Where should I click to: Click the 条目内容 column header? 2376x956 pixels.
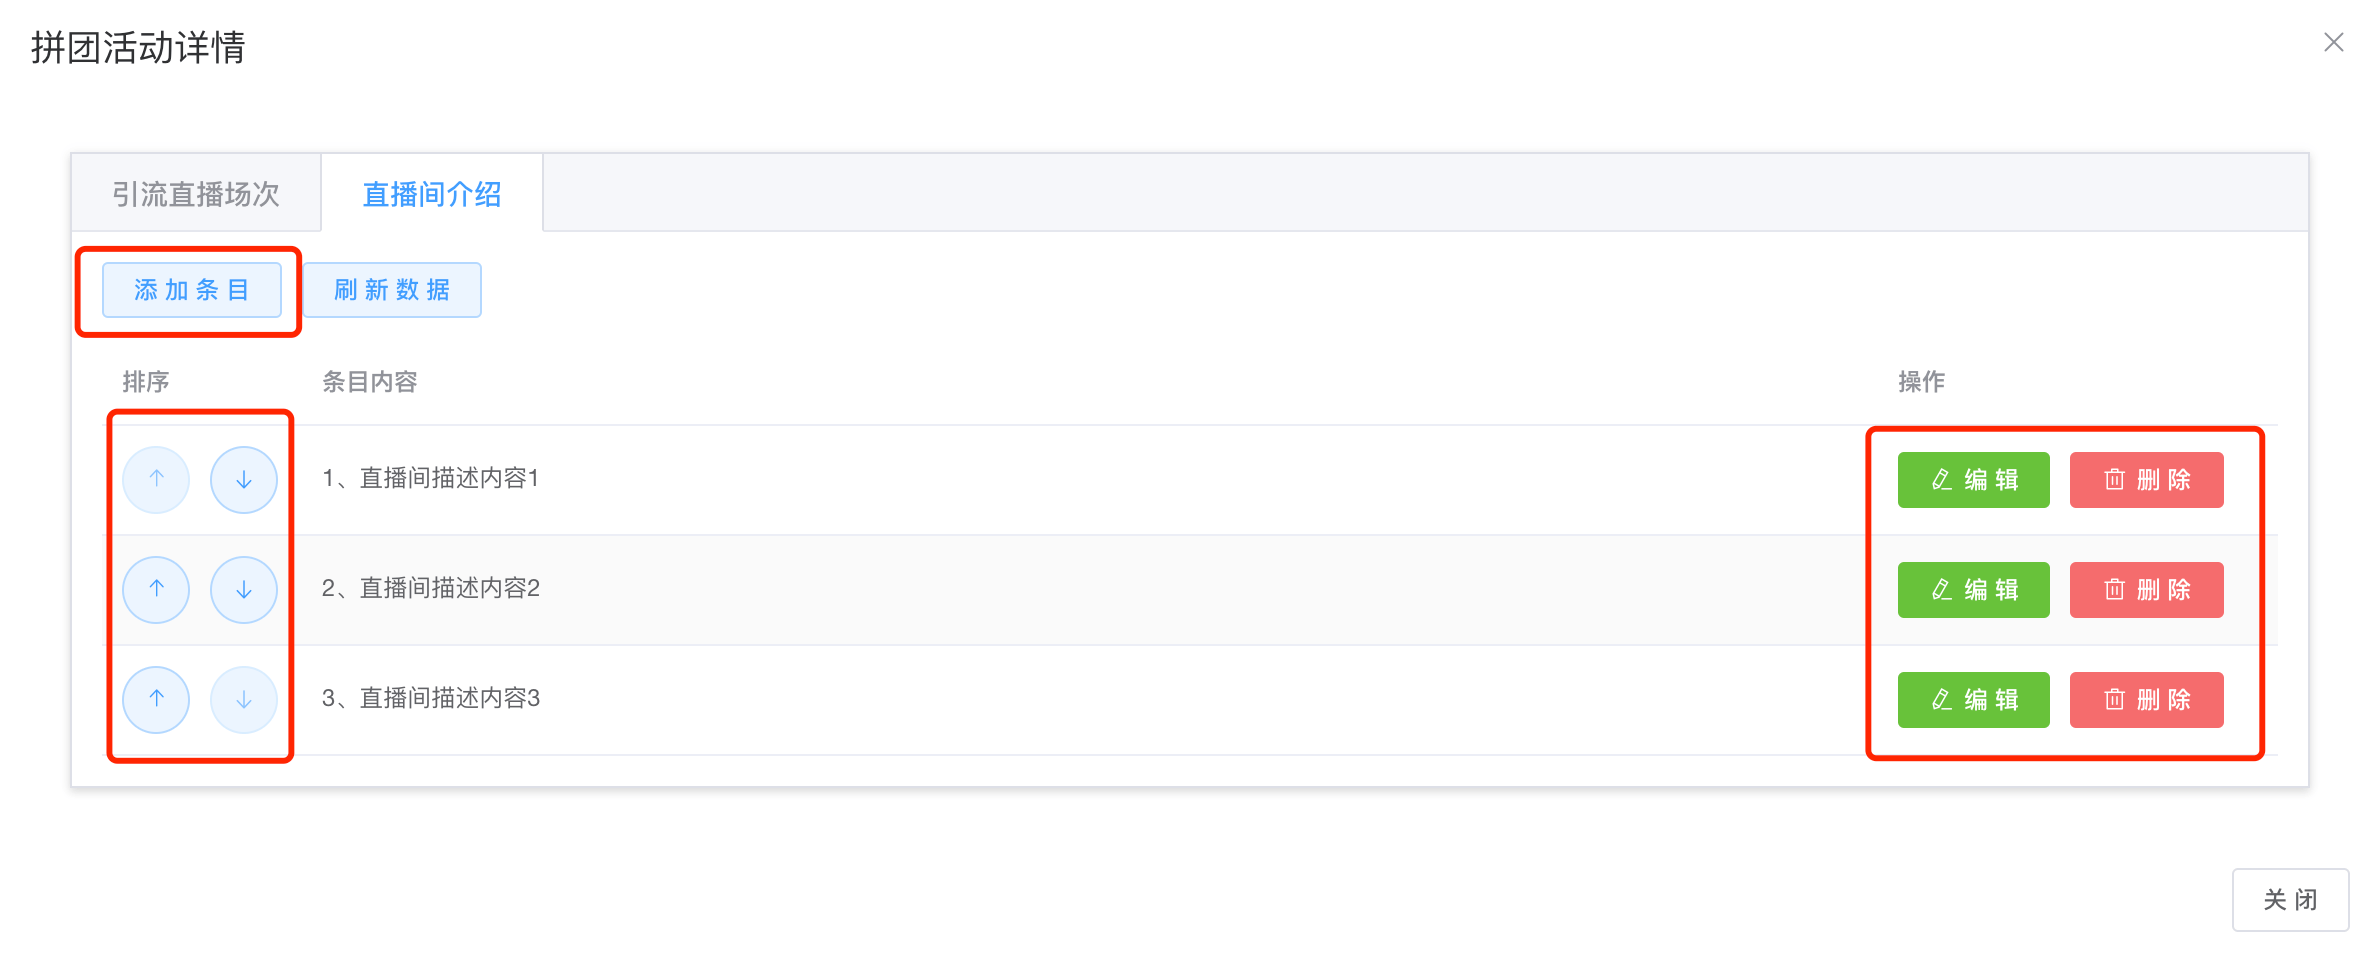click(369, 382)
